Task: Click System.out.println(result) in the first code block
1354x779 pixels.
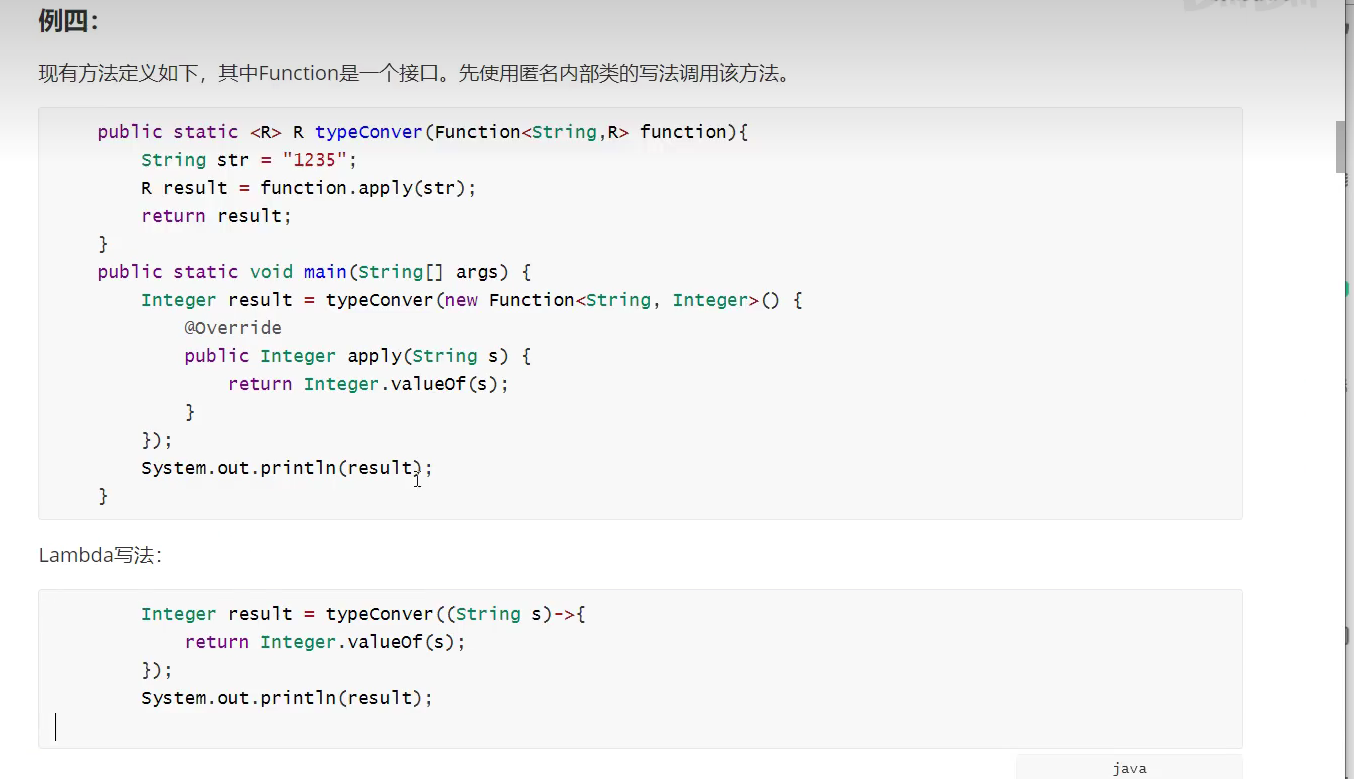Action: tap(286, 468)
